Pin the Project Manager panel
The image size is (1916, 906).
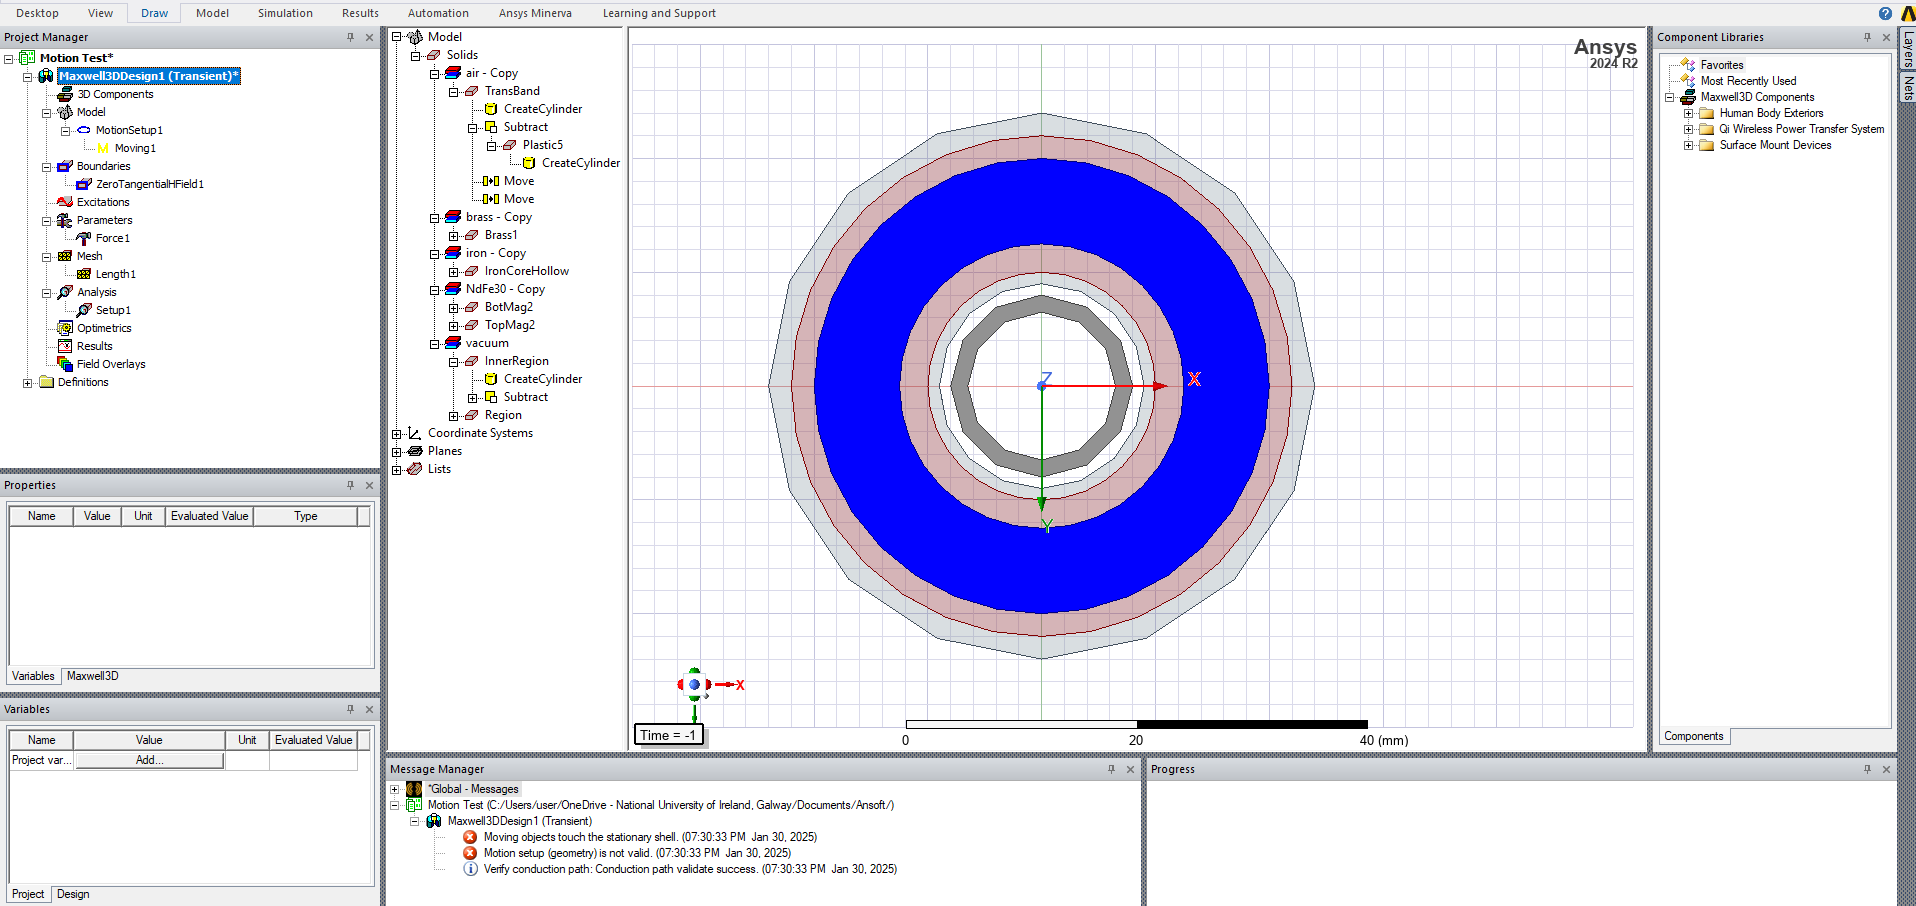[x=350, y=37]
